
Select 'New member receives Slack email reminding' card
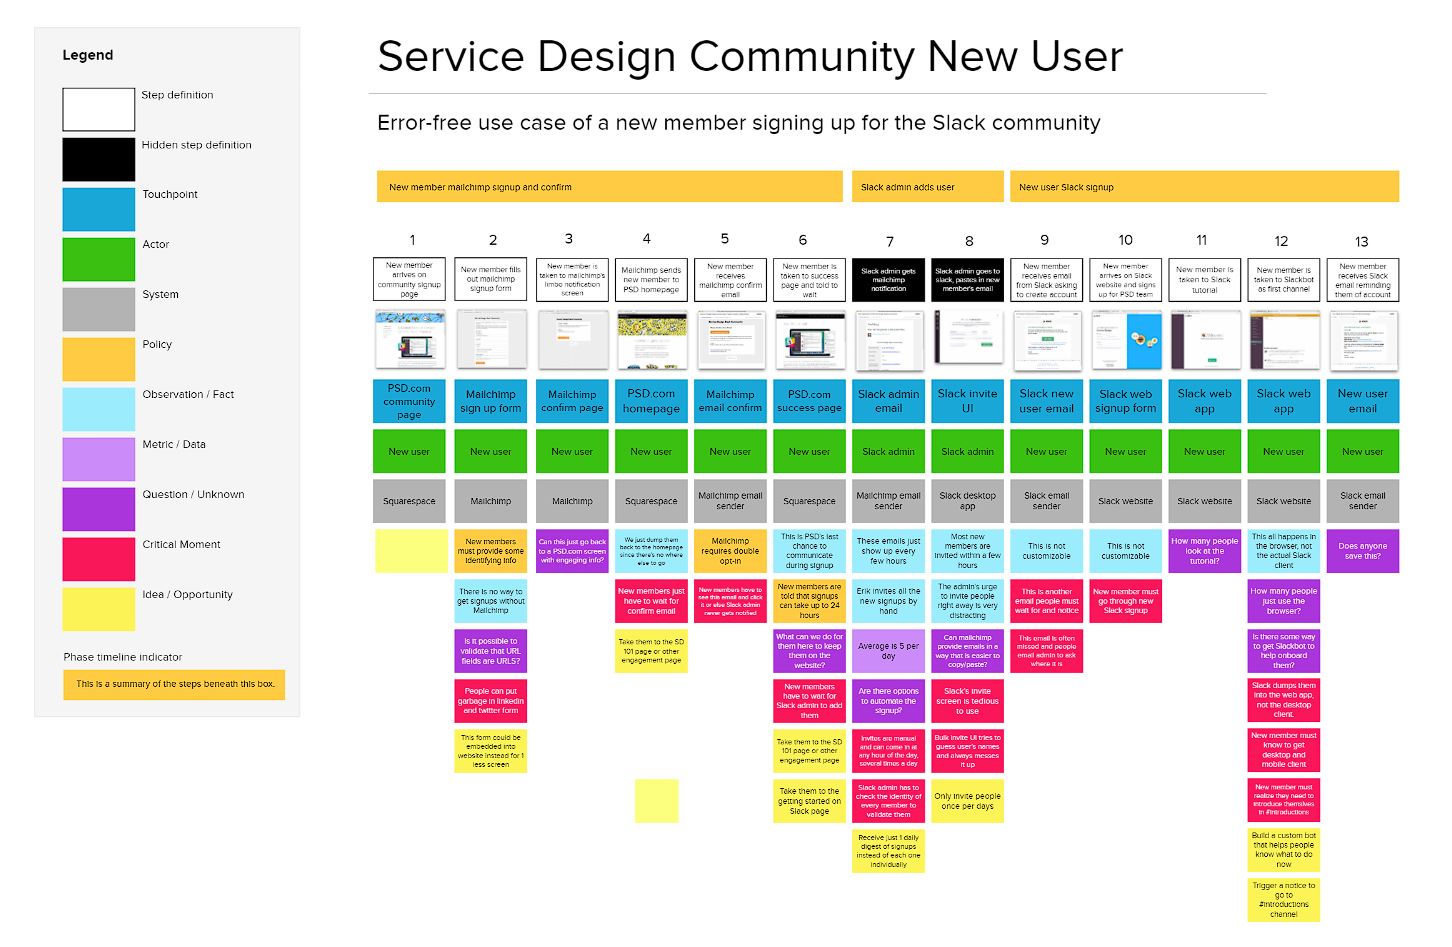(1363, 279)
